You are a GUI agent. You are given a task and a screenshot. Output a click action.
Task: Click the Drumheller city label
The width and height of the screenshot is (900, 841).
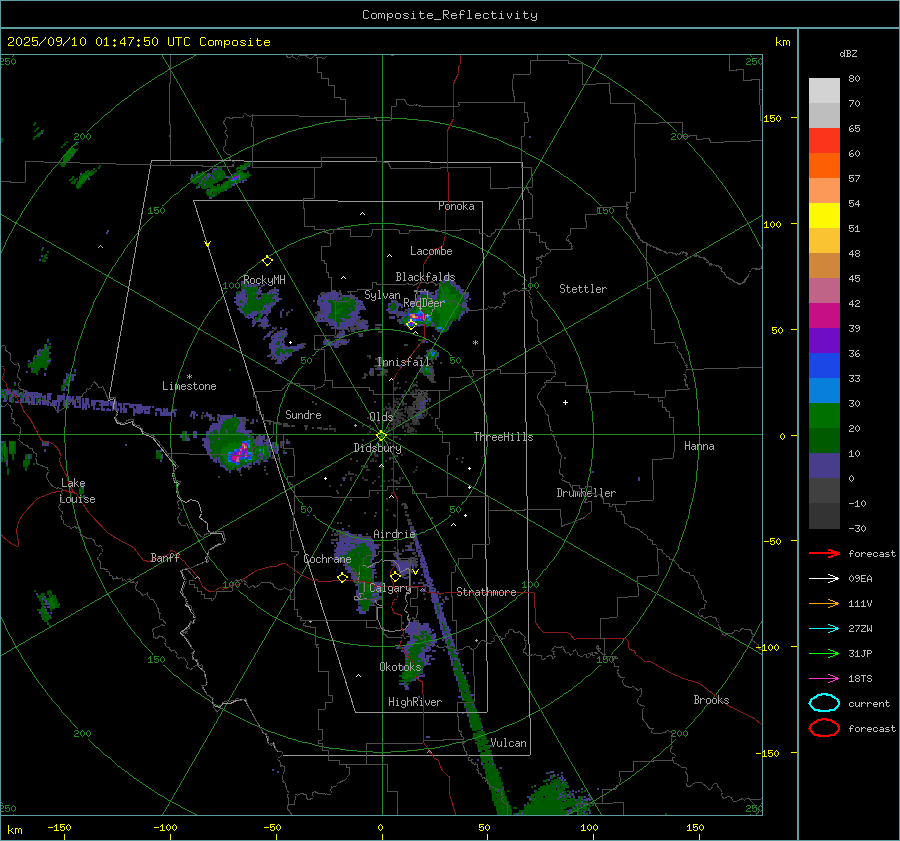(586, 493)
